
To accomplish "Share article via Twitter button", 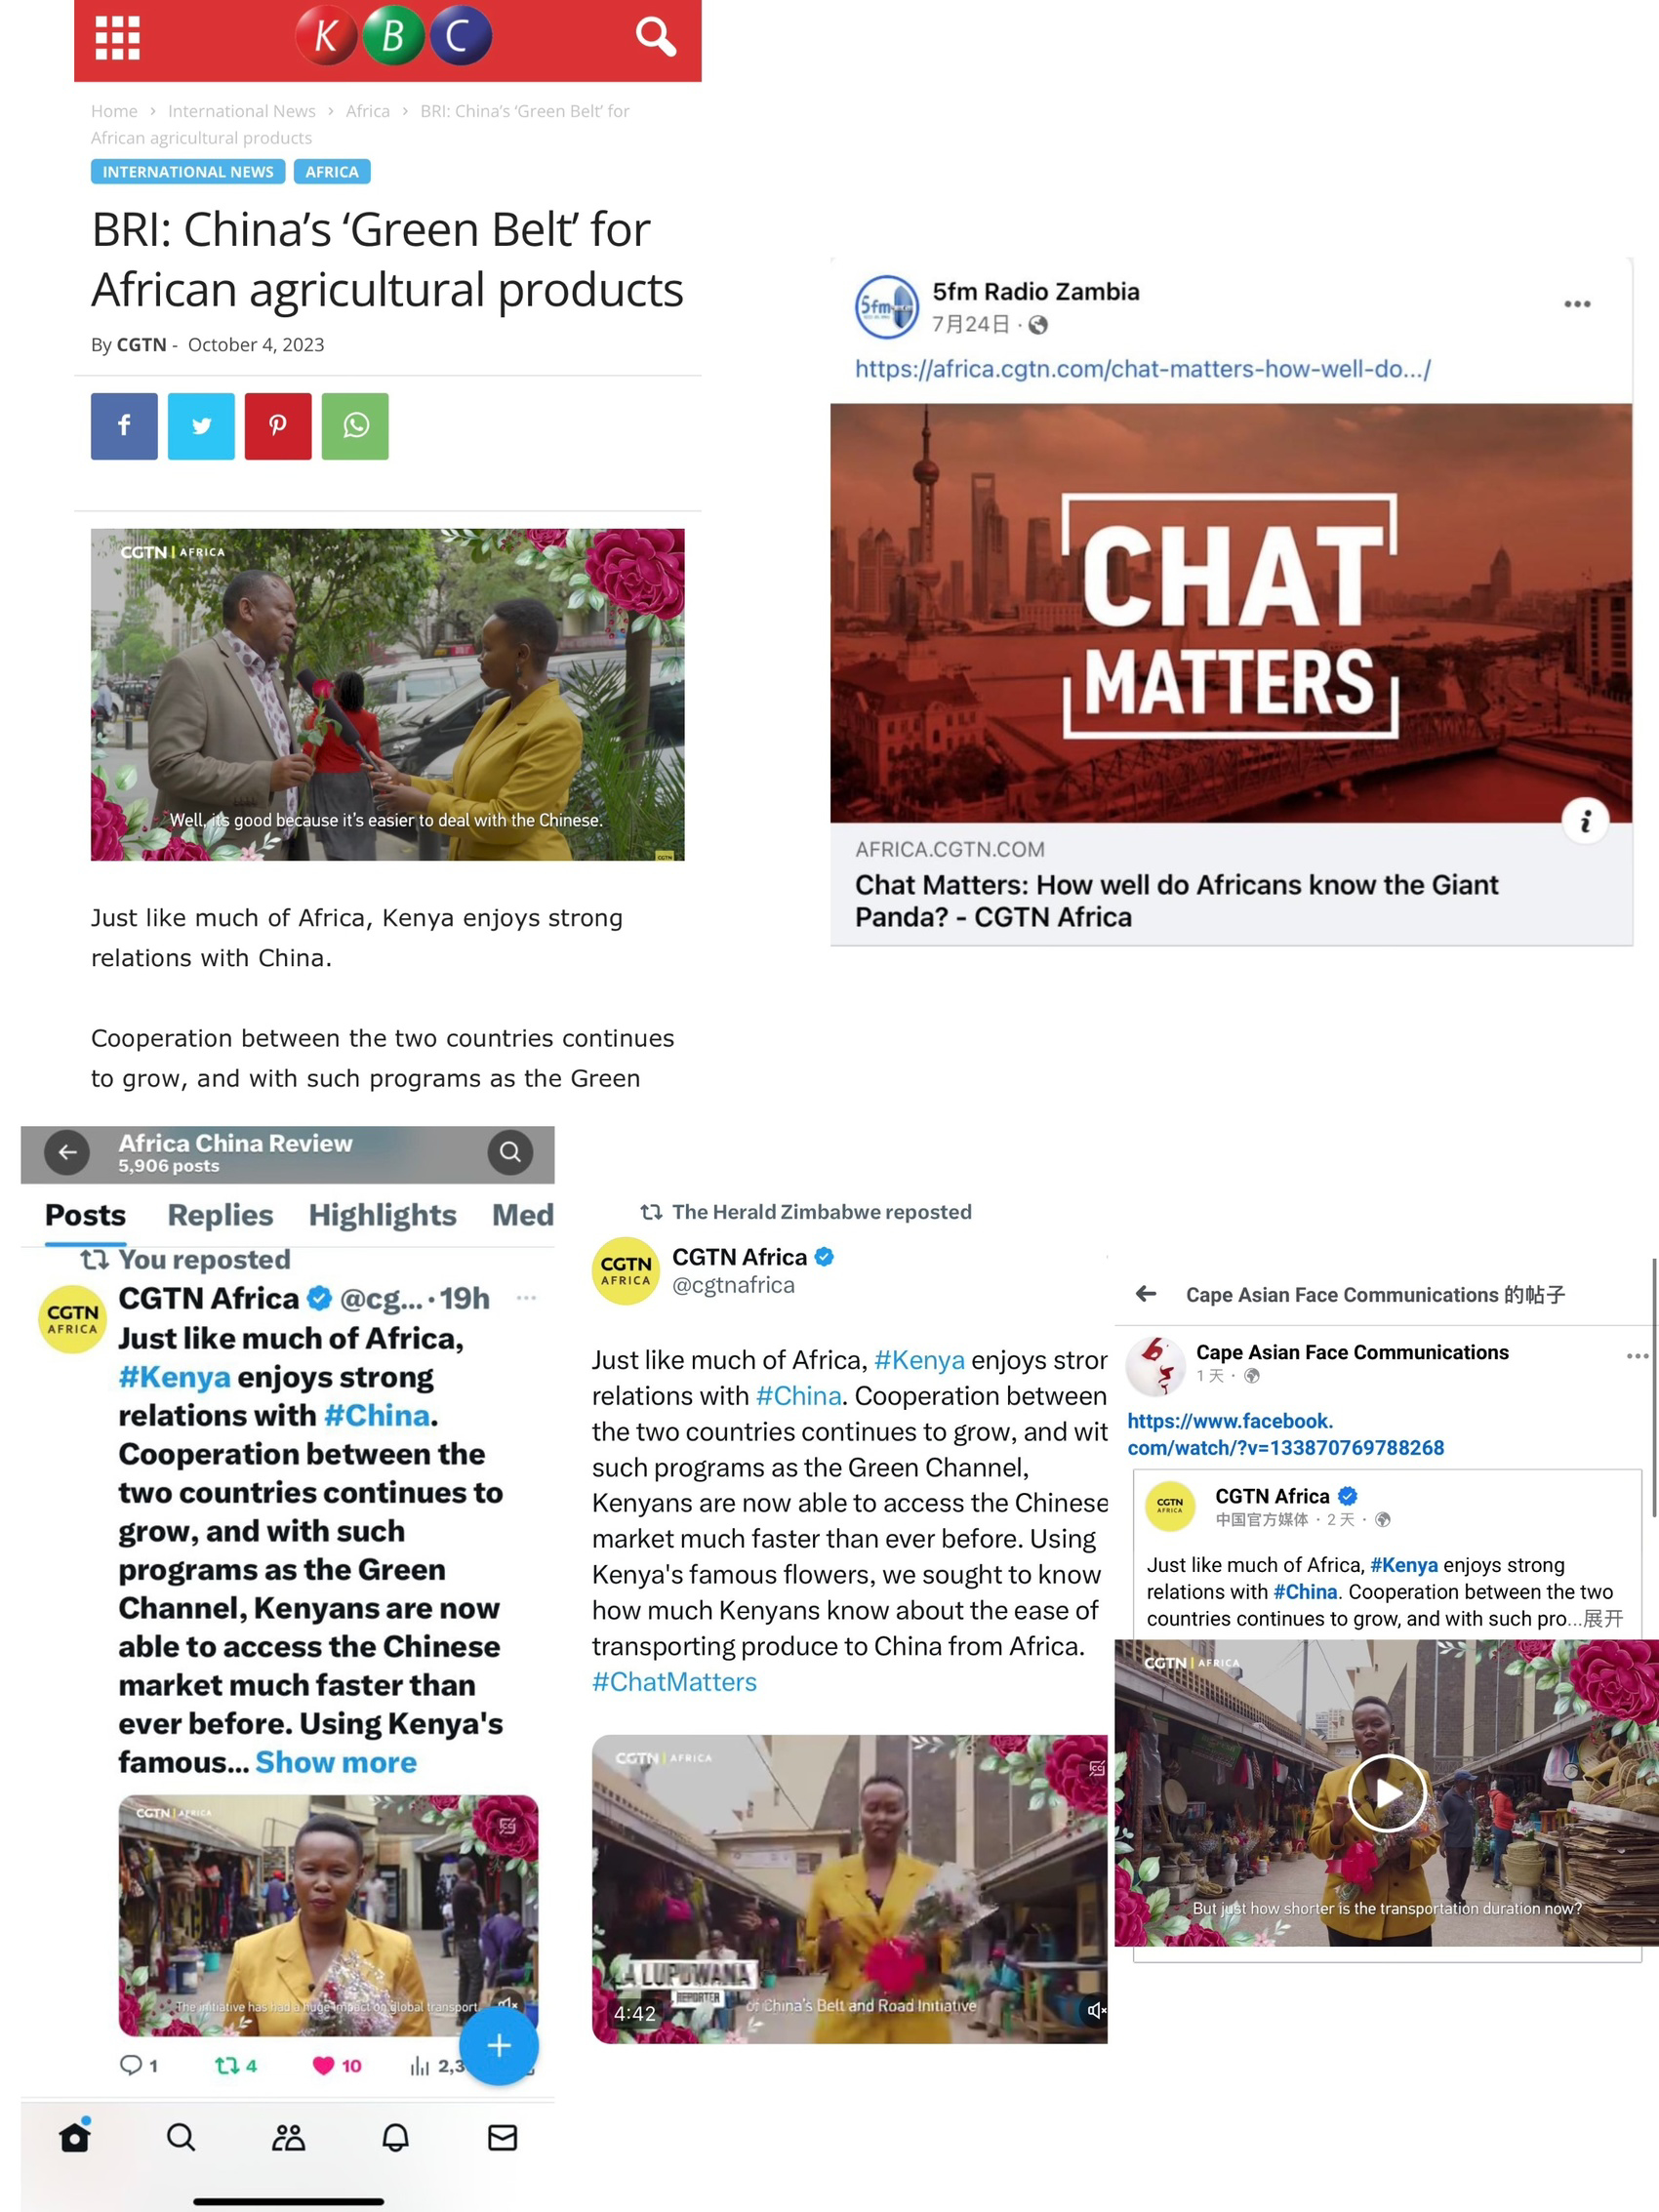I will [x=201, y=426].
